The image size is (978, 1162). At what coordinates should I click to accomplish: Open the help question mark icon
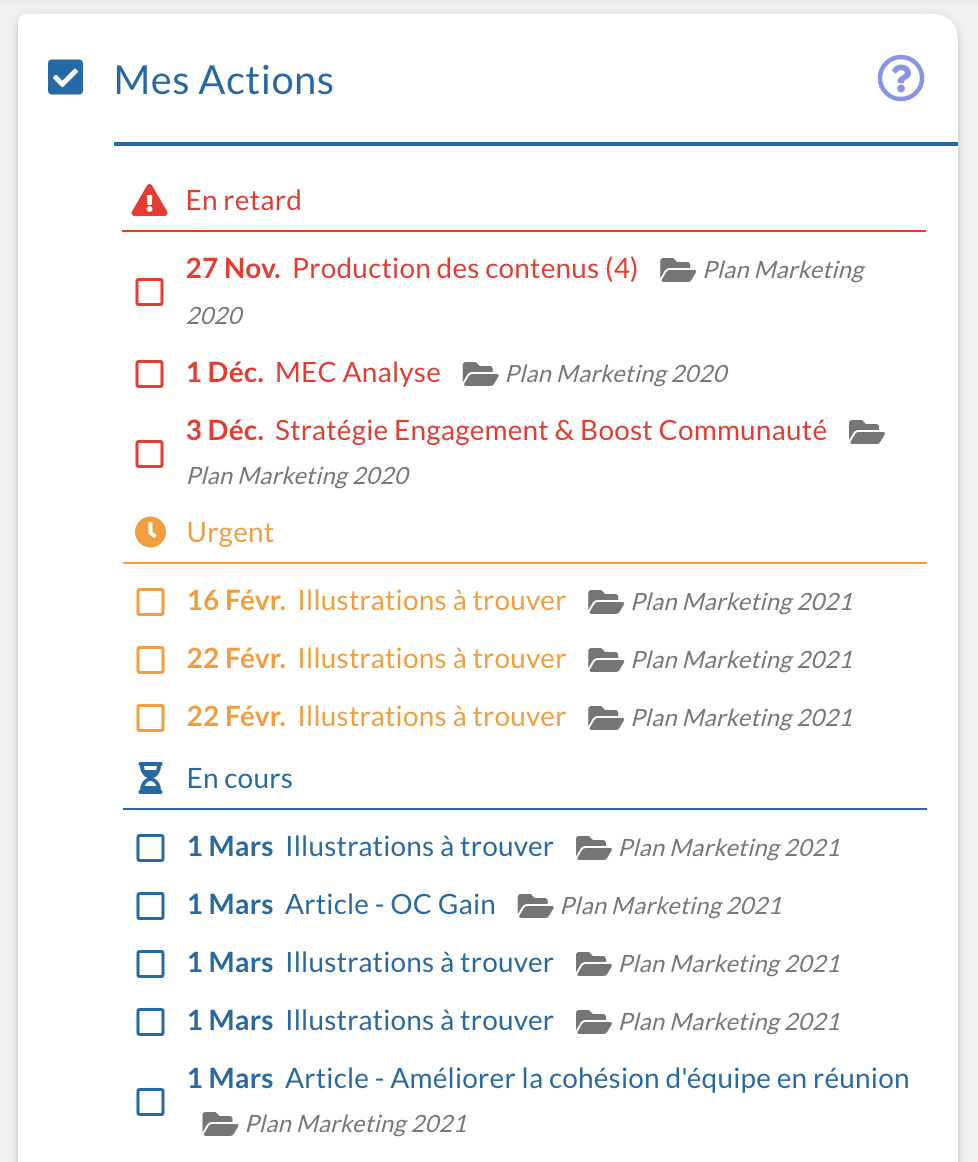[x=900, y=78]
